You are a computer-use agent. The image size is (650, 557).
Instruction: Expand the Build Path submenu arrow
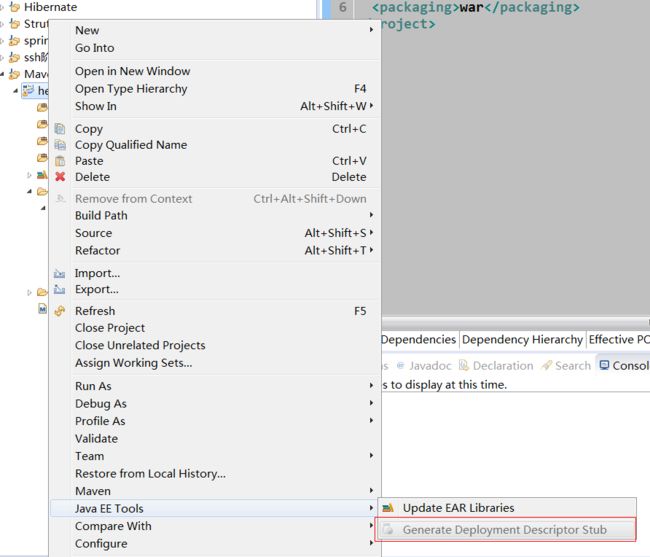coord(371,215)
